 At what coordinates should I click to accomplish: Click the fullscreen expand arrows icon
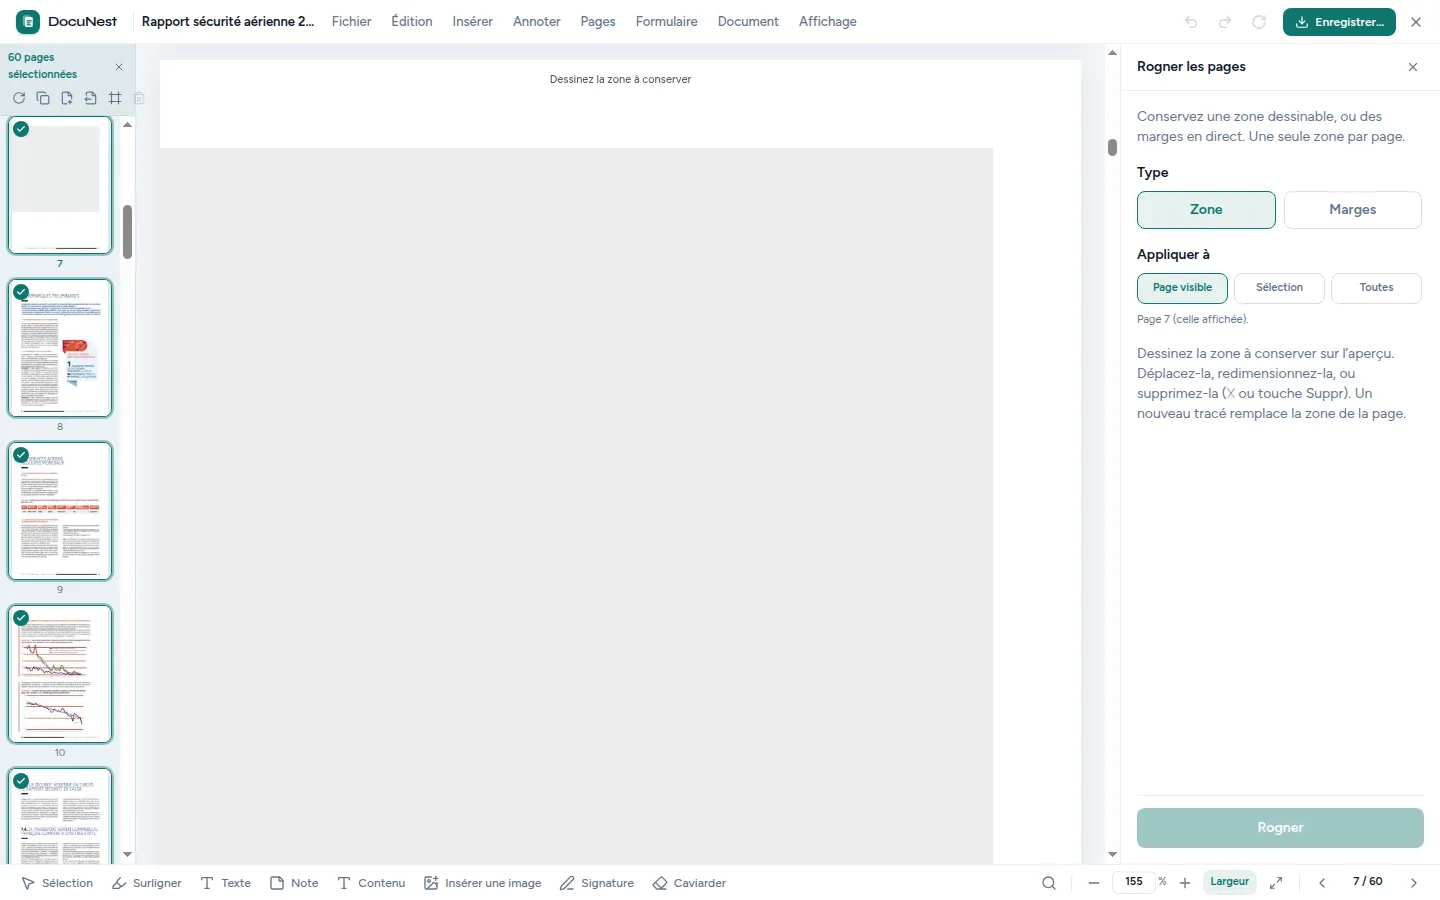[x=1276, y=883]
